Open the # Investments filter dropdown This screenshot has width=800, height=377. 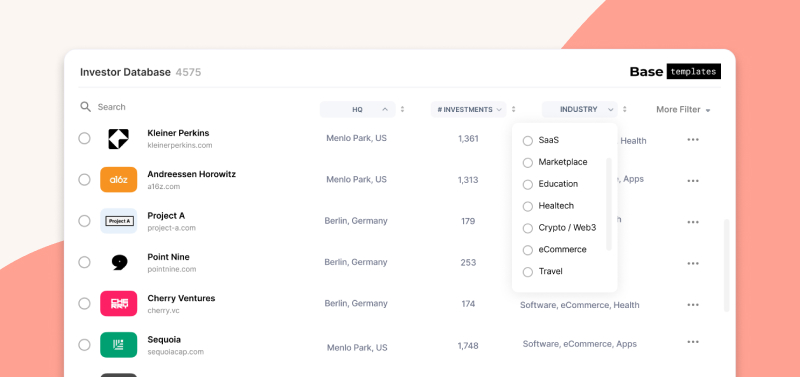468,109
